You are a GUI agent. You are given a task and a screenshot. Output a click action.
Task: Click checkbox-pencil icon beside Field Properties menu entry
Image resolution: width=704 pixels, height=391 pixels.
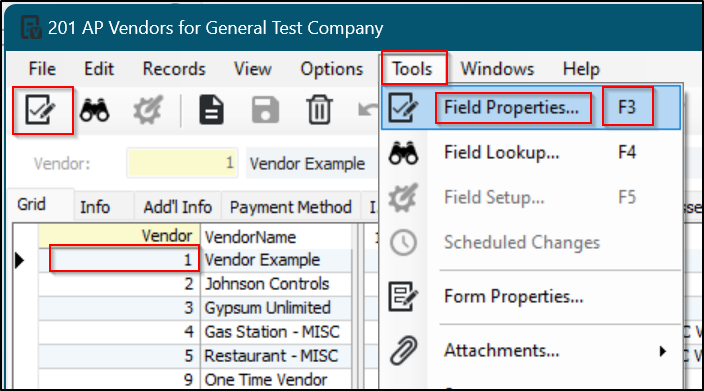pyautogui.click(x=403, y=108)
